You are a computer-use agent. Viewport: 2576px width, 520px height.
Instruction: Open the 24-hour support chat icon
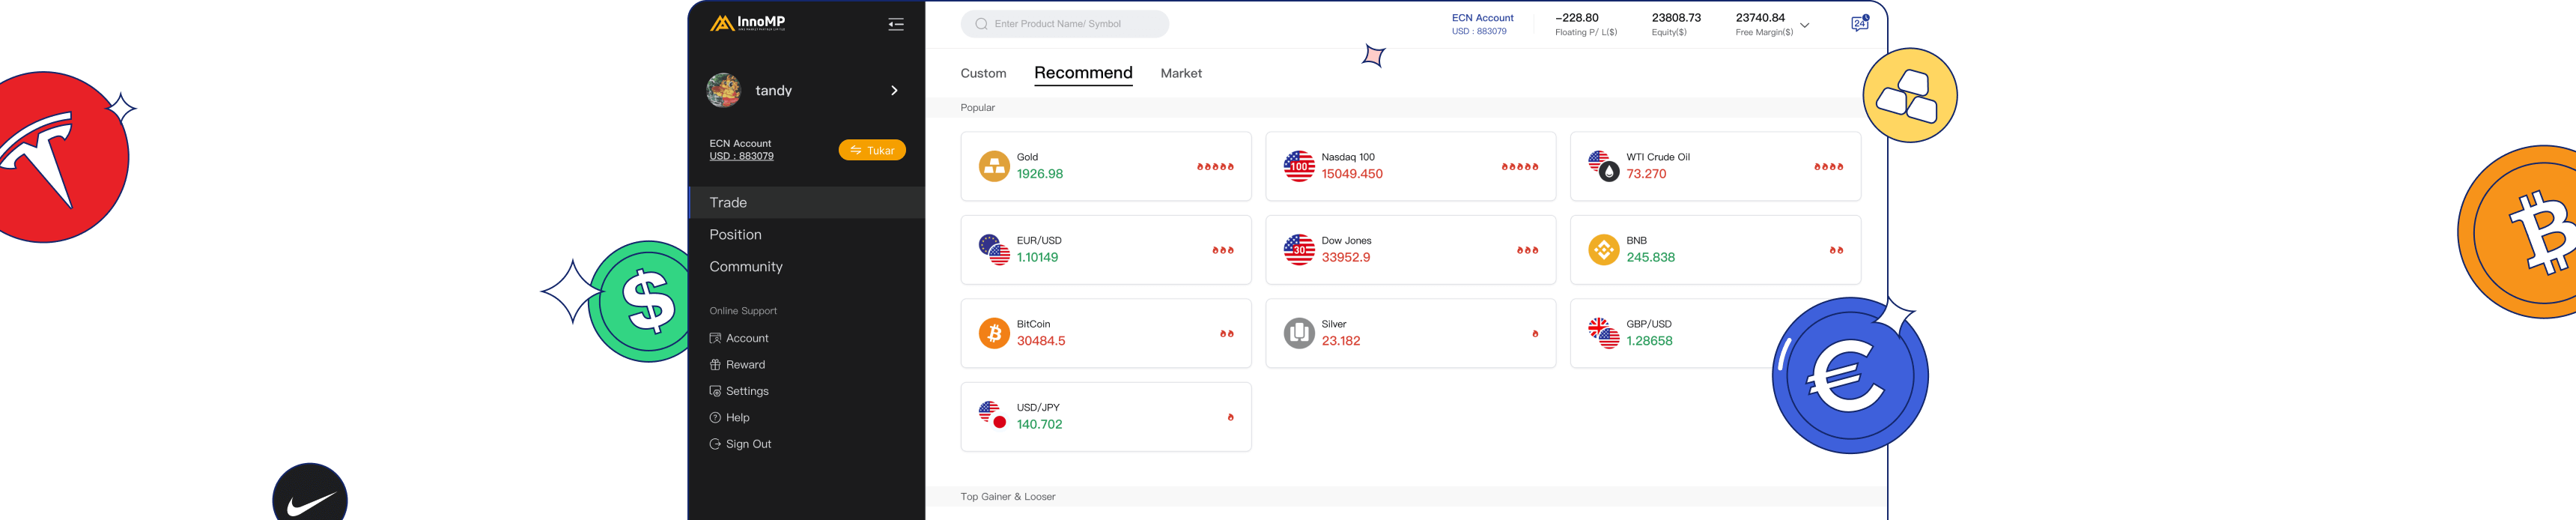pos(1859,24)
